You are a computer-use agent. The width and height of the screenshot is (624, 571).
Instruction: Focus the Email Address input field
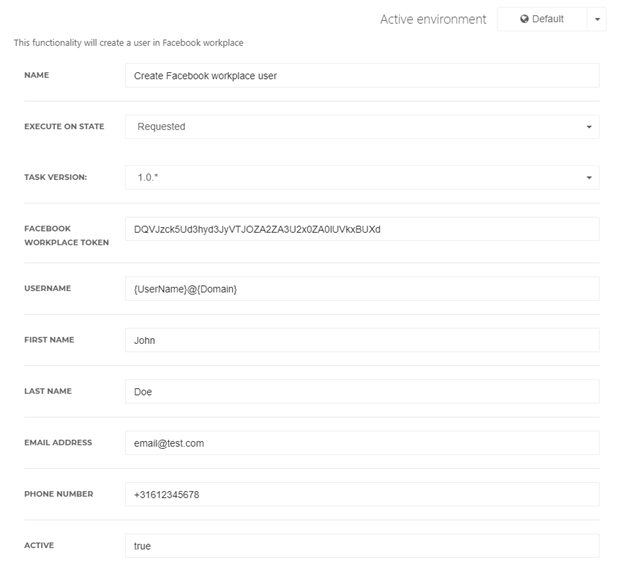[x=362, y=443]
